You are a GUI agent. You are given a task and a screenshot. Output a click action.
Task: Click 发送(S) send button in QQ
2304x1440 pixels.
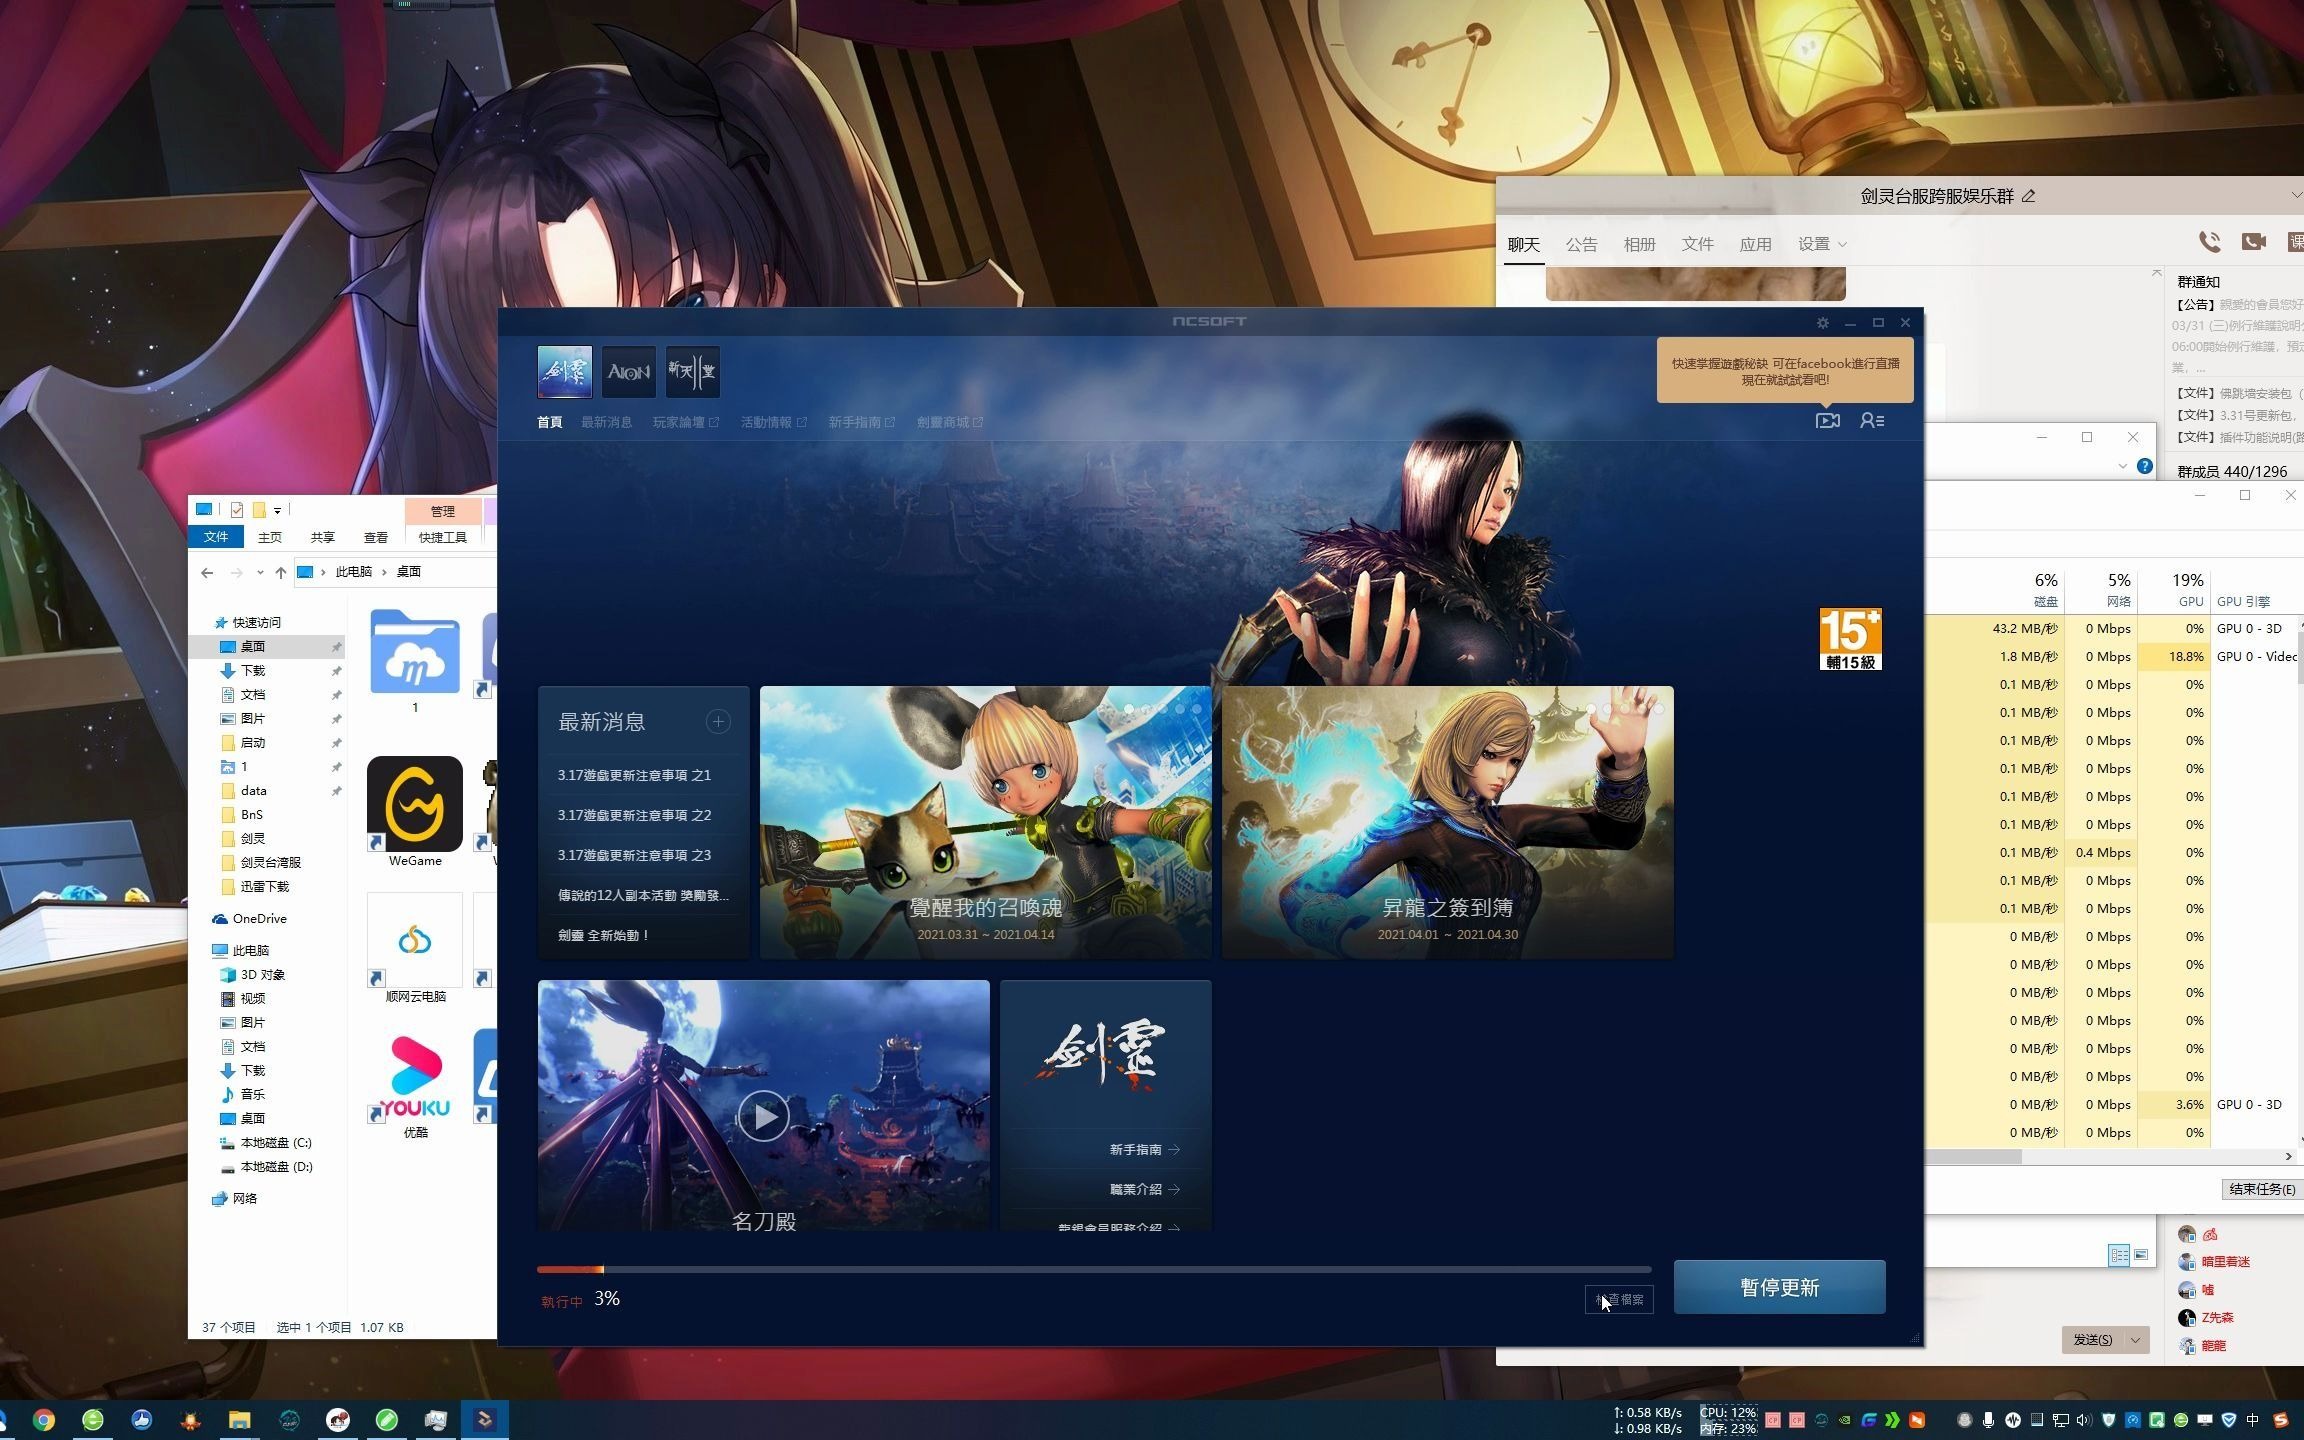[2093, 1339]
